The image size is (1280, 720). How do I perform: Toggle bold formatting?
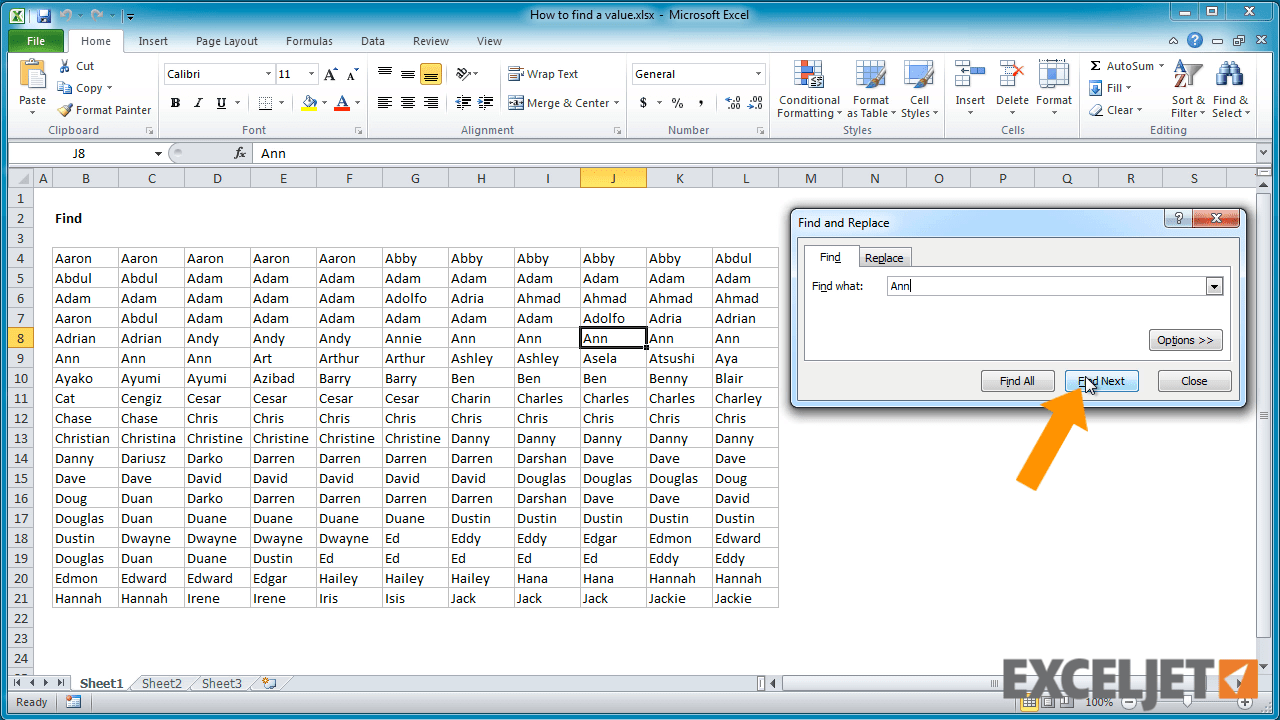175,103
